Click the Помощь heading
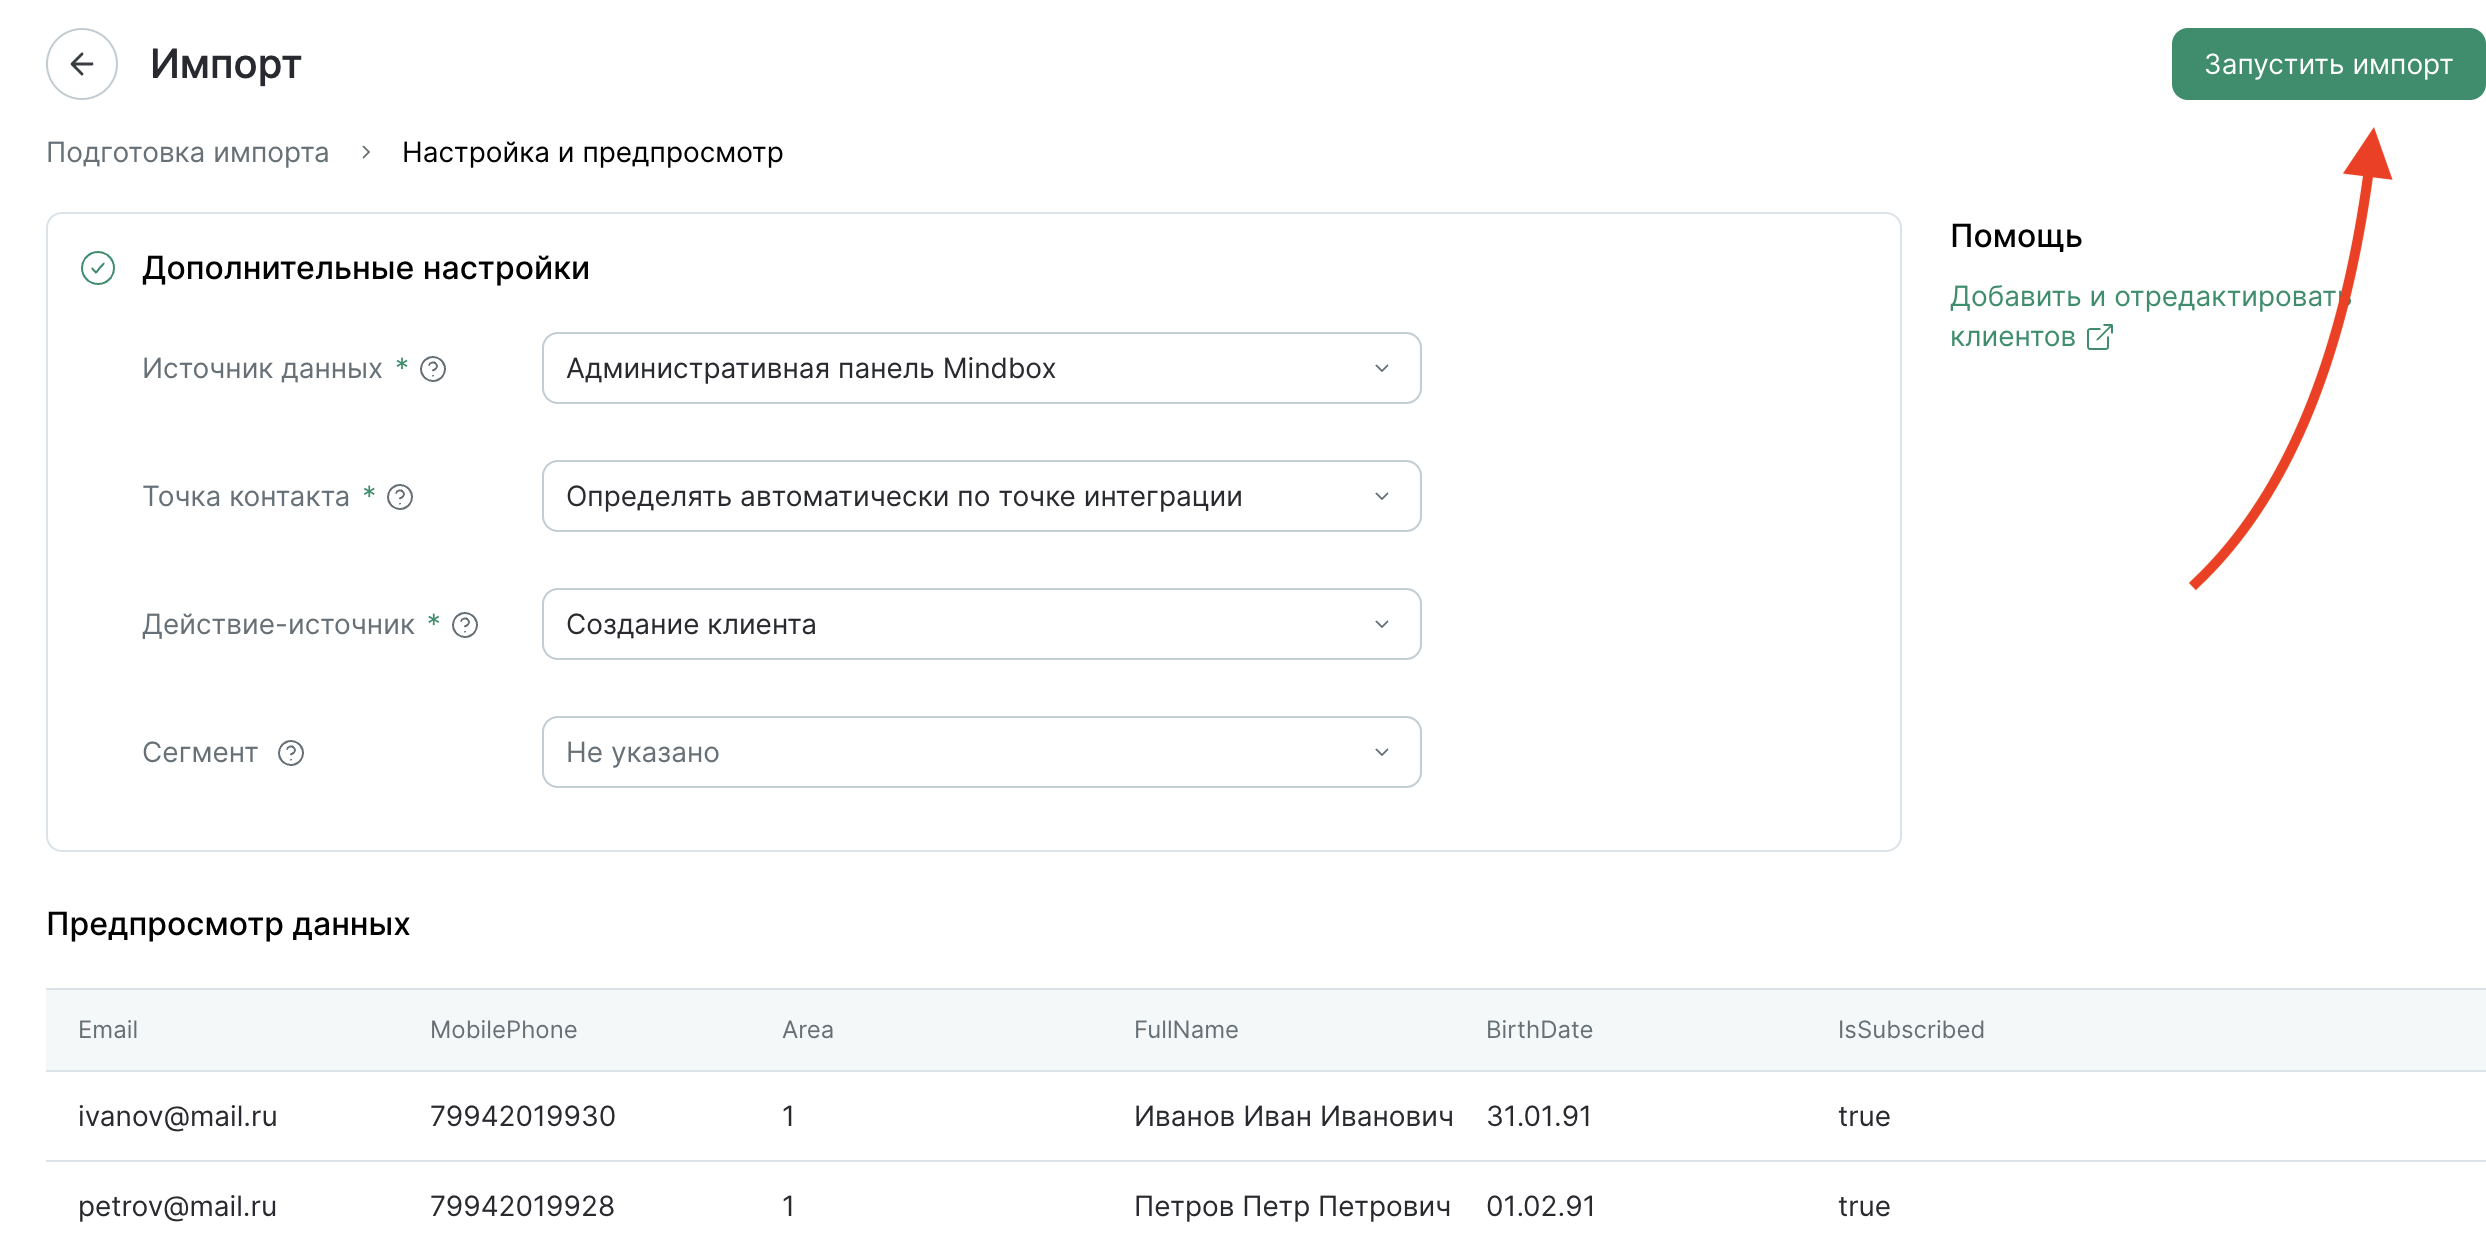 (x=2016, y=236)
